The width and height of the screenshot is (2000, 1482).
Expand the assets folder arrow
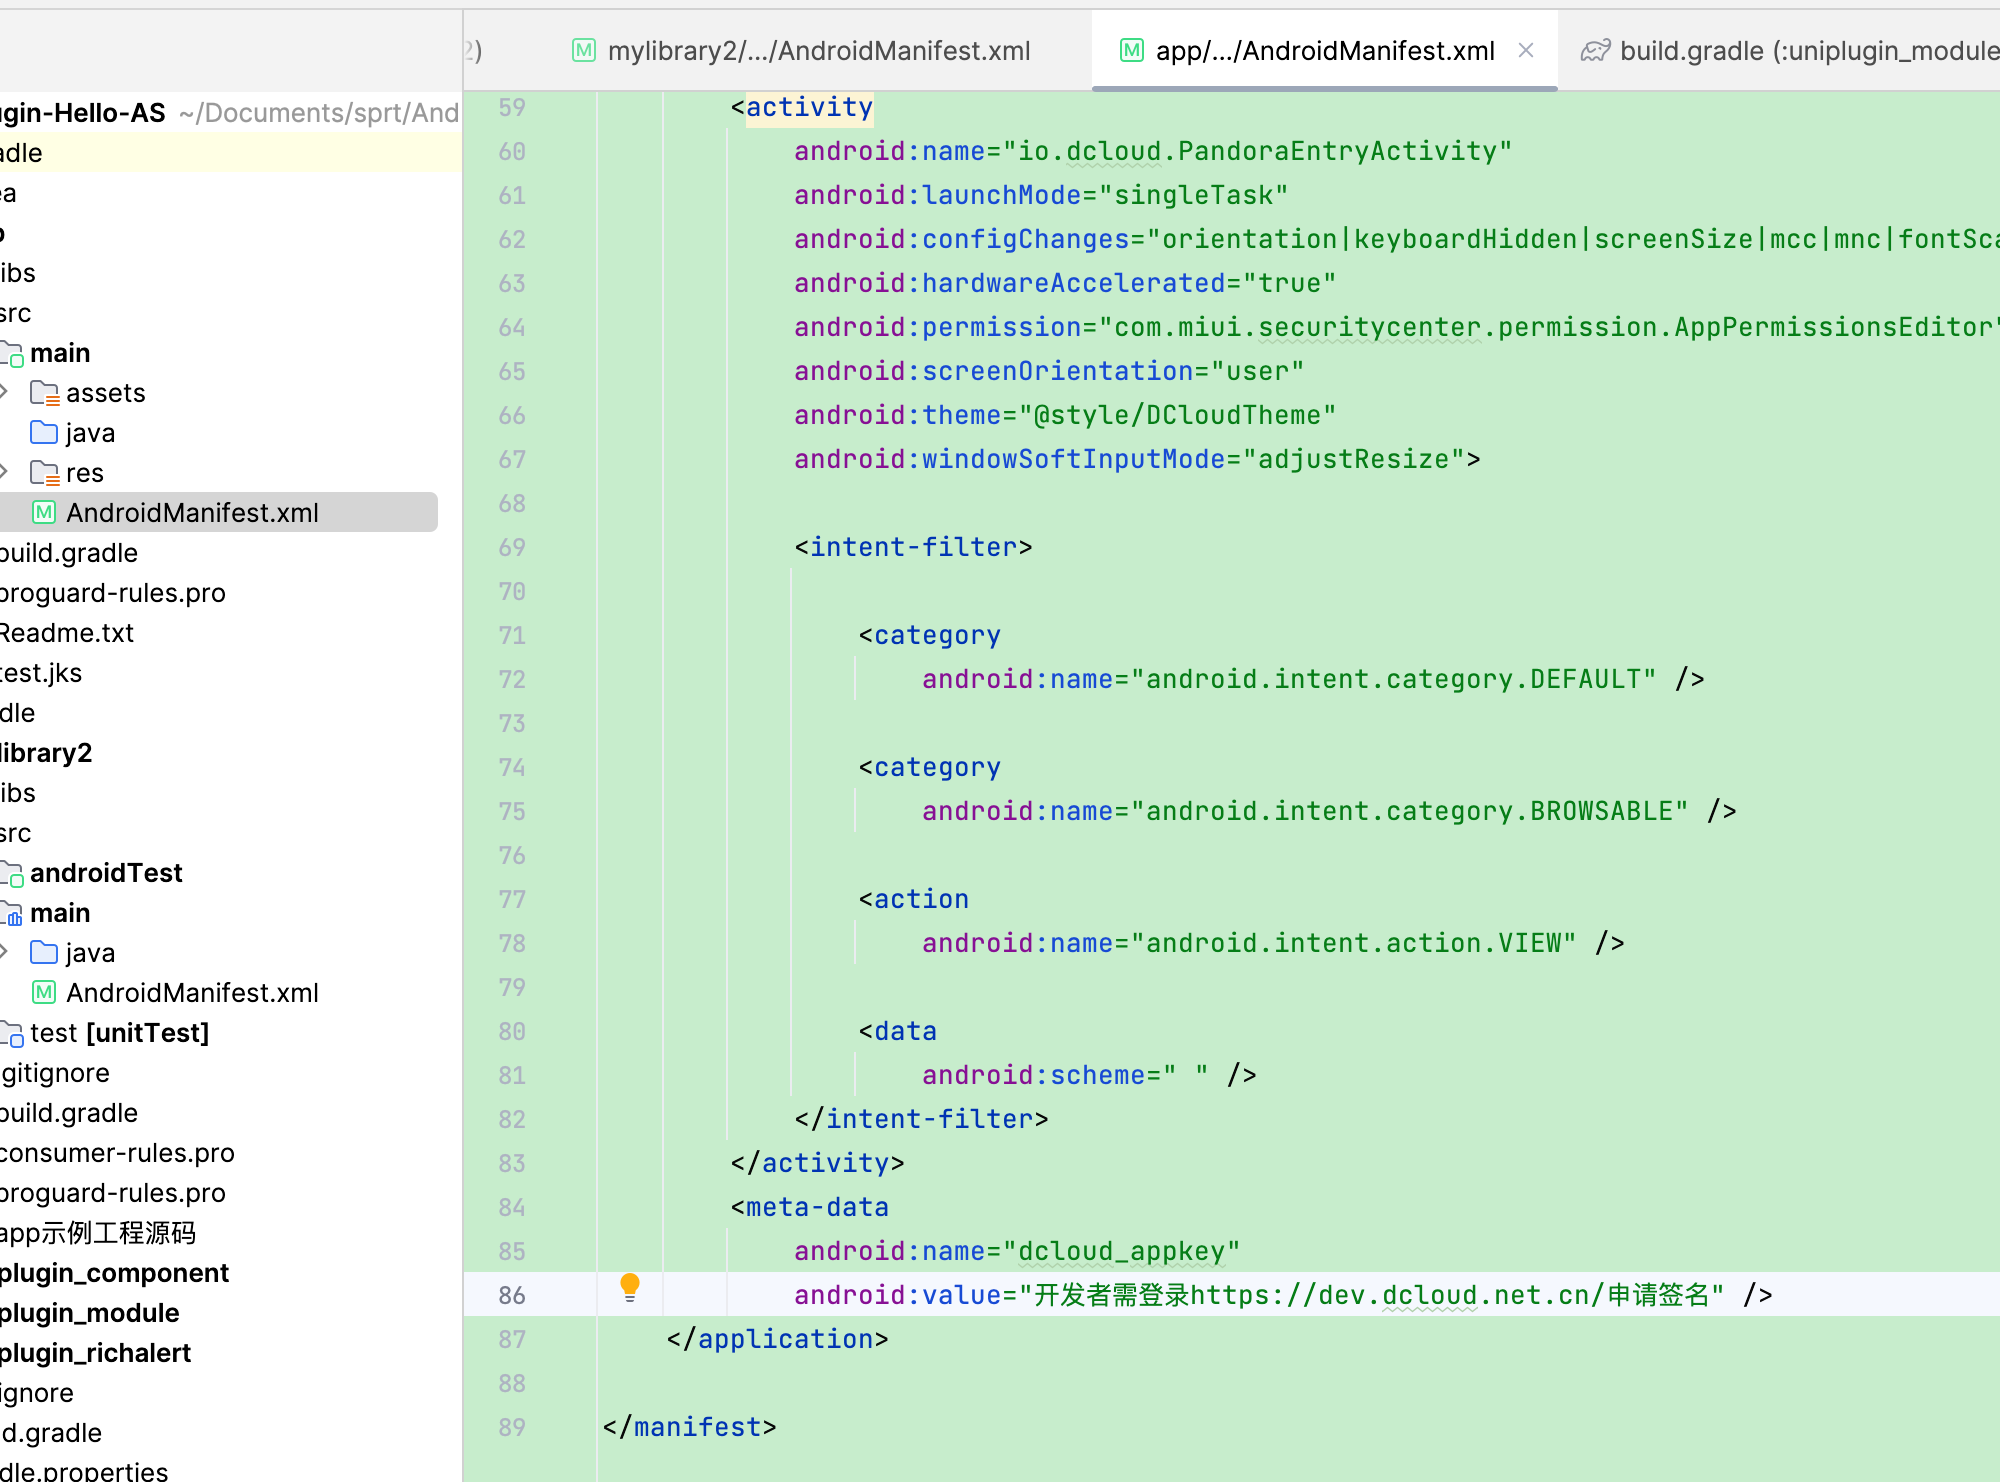pos(5,392)
